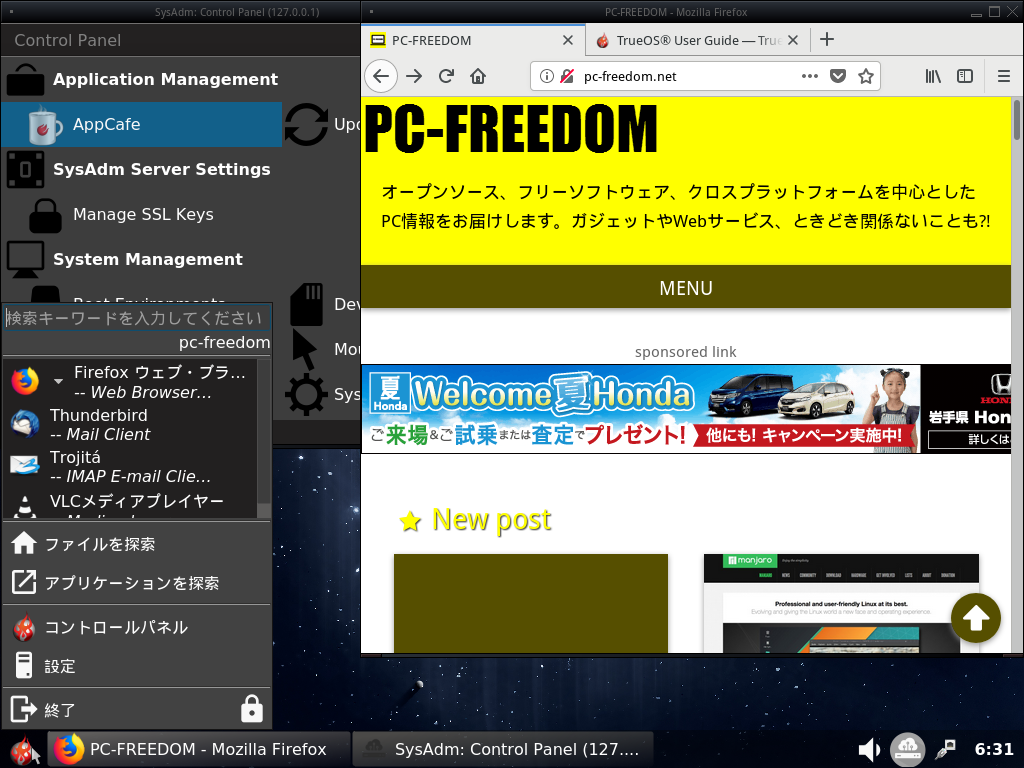This screenshot has width=1024, height=768.
Task: Click the Firefox page vertical scrollbar
Action: pyautogui.click(x=1017, y=300)
